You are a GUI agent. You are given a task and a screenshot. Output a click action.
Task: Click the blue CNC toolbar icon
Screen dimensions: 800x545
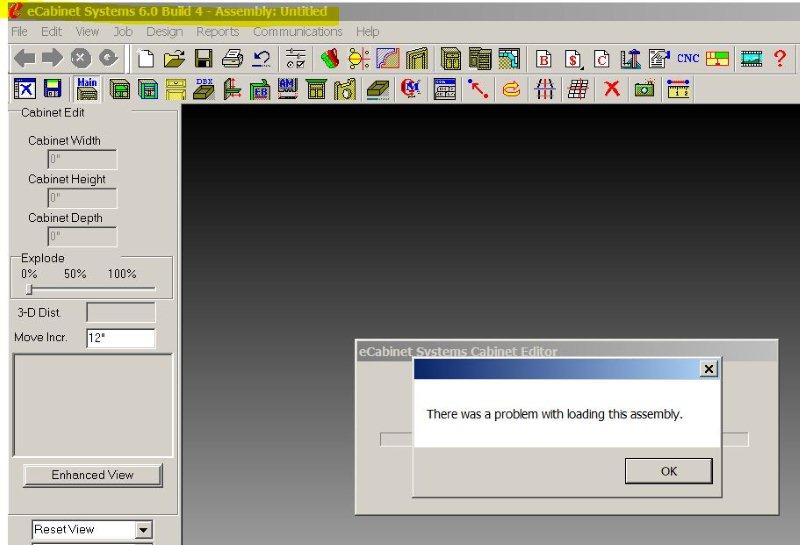point(688,58)
